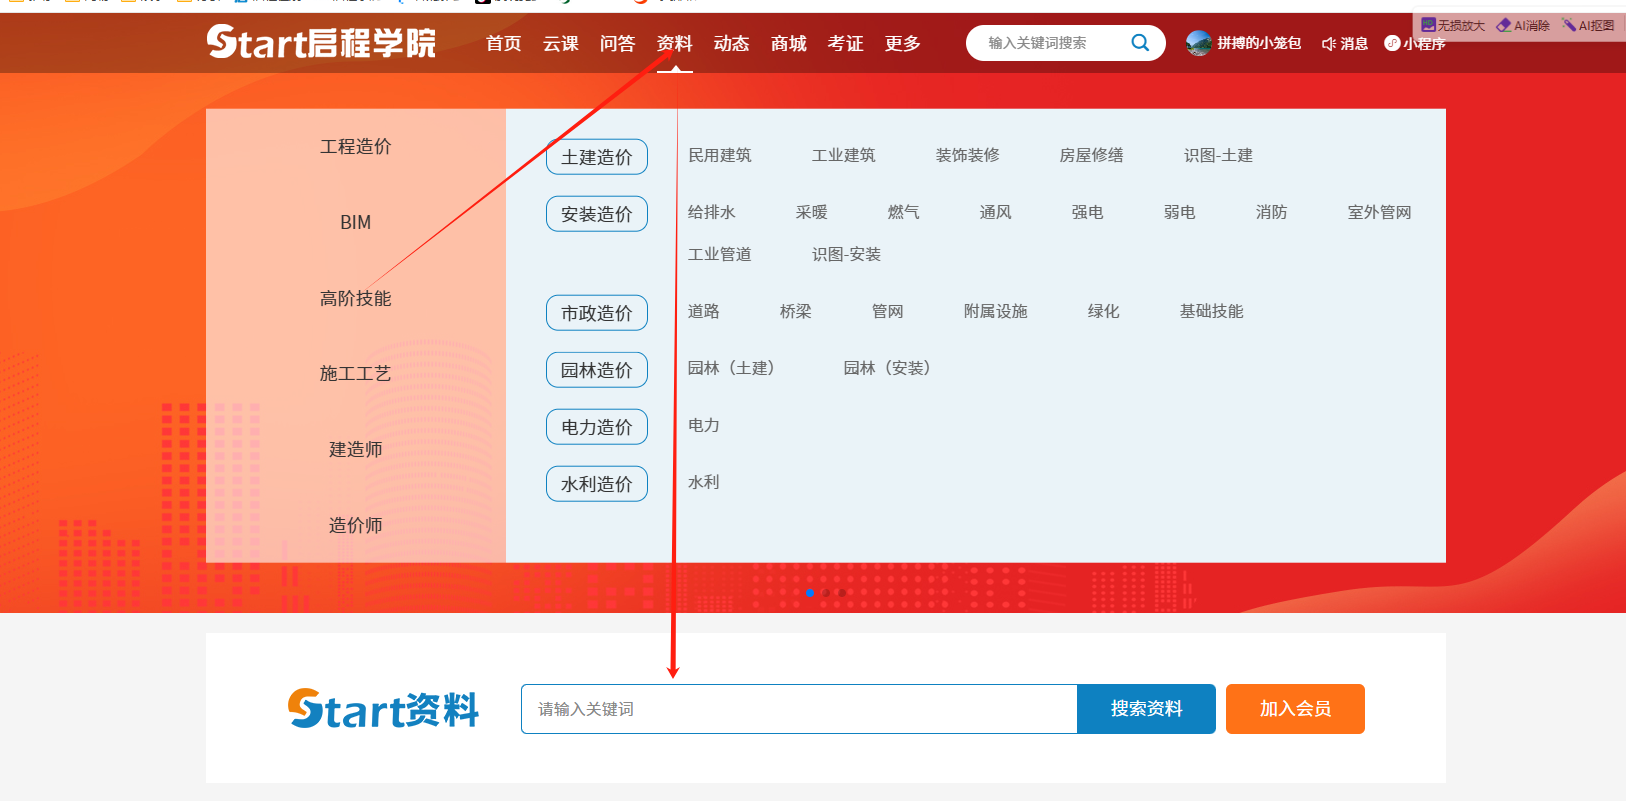Open 水利 link beside 水利造价
The image size is (1626, 801).
pos(704,482)
